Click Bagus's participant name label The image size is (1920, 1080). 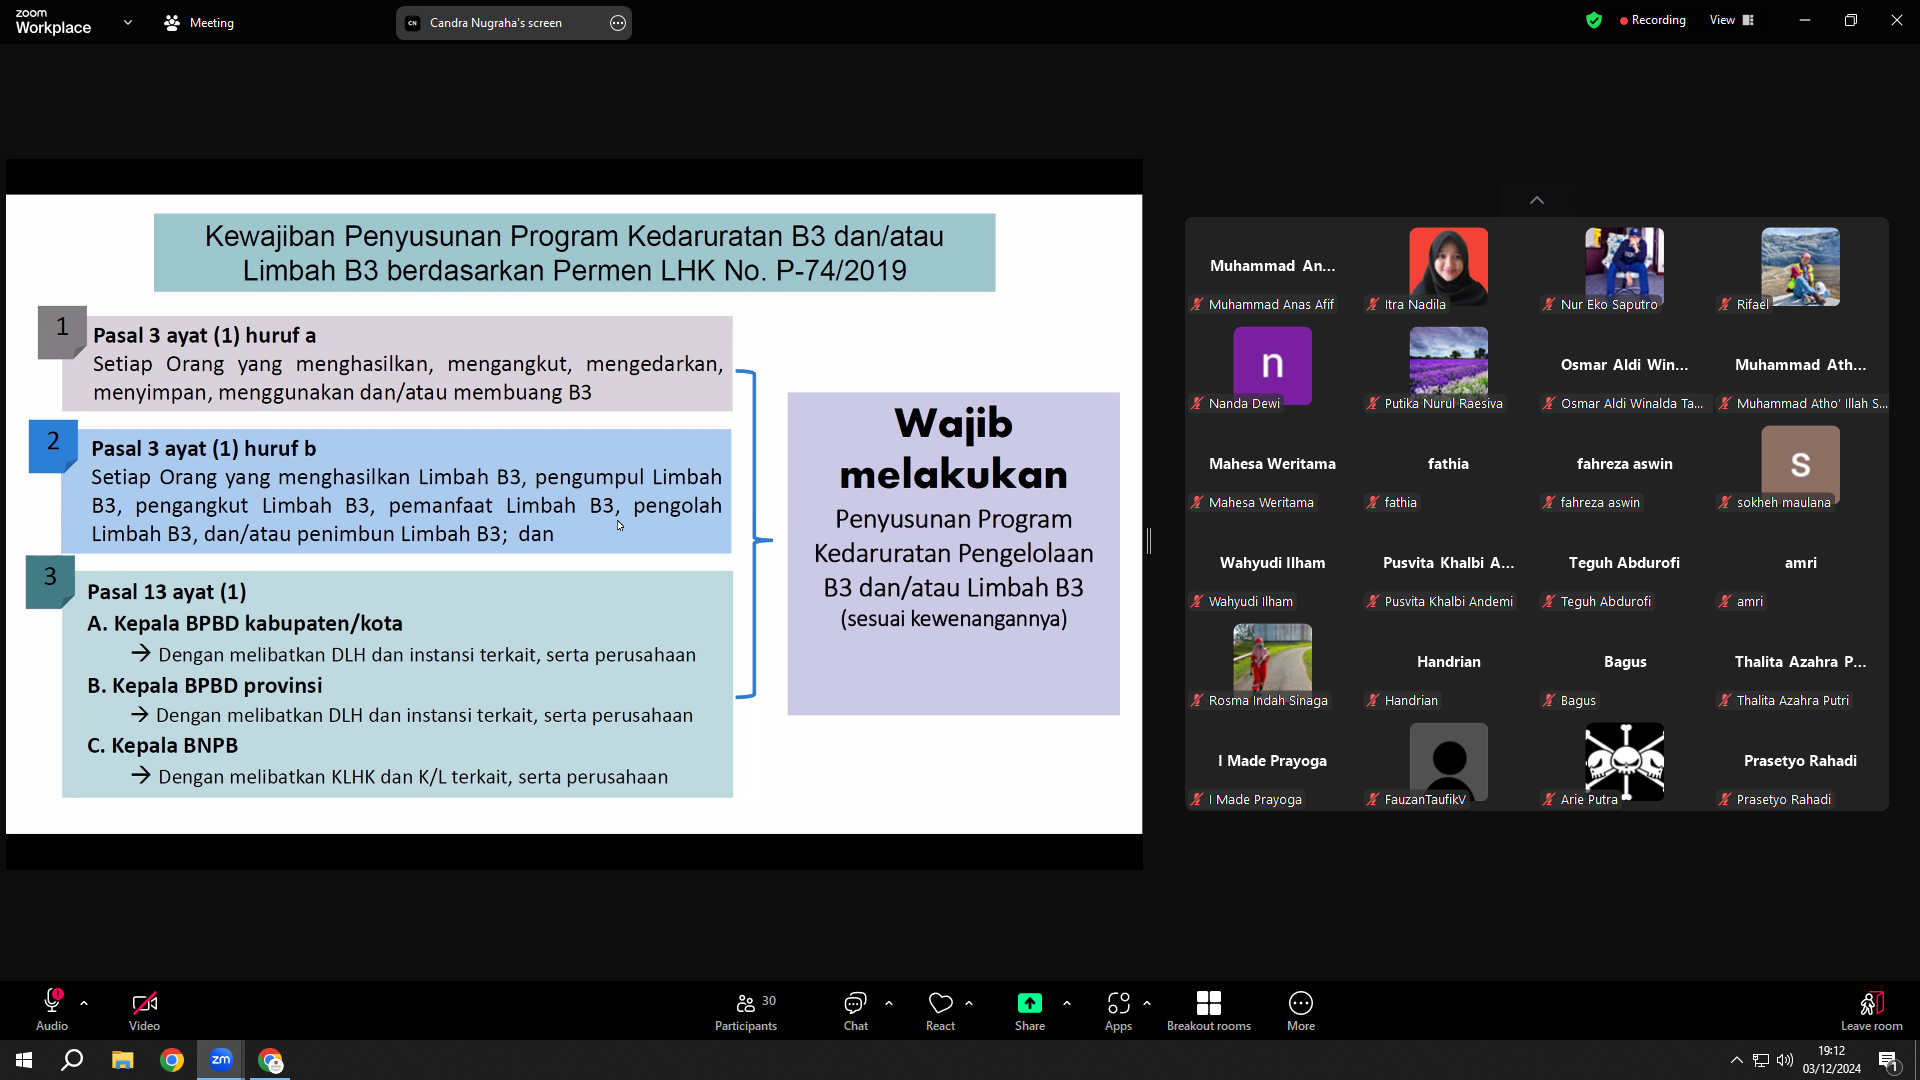tap(1578, 700)
